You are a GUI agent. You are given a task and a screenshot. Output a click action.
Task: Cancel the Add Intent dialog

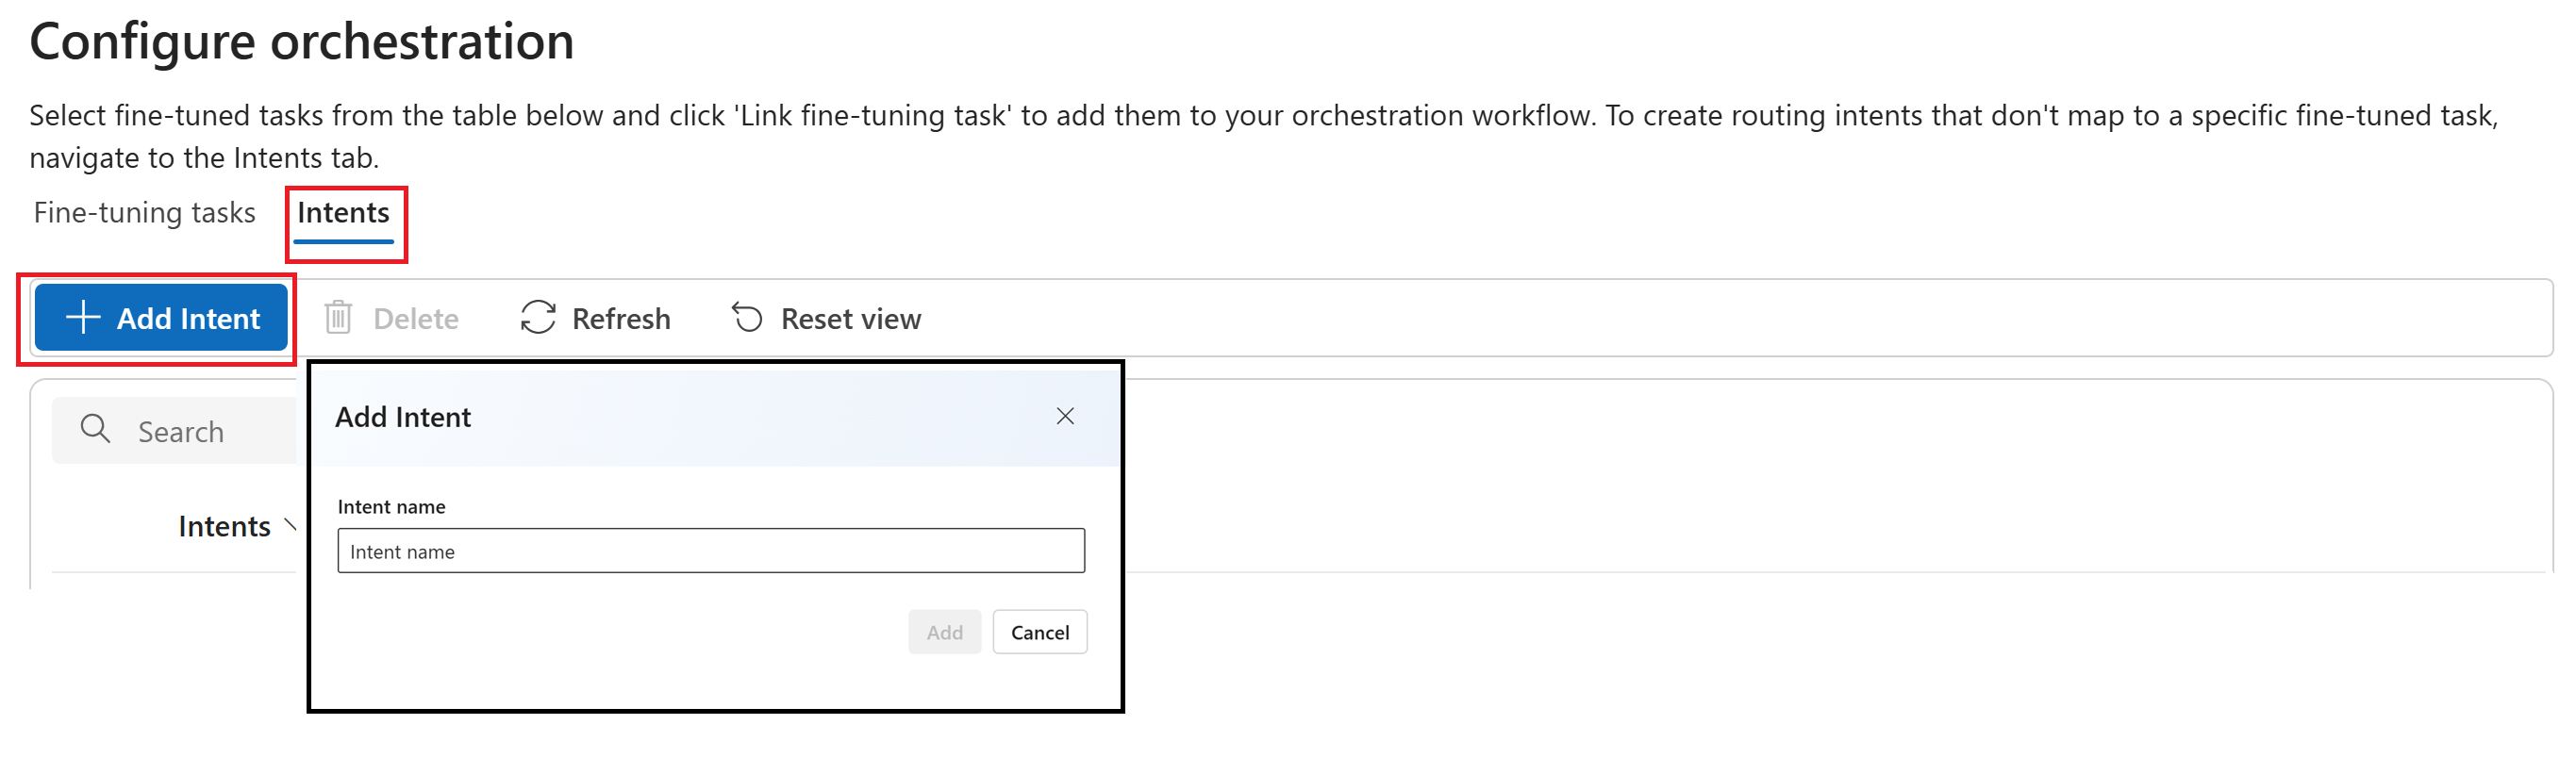tap(1039, 632)
